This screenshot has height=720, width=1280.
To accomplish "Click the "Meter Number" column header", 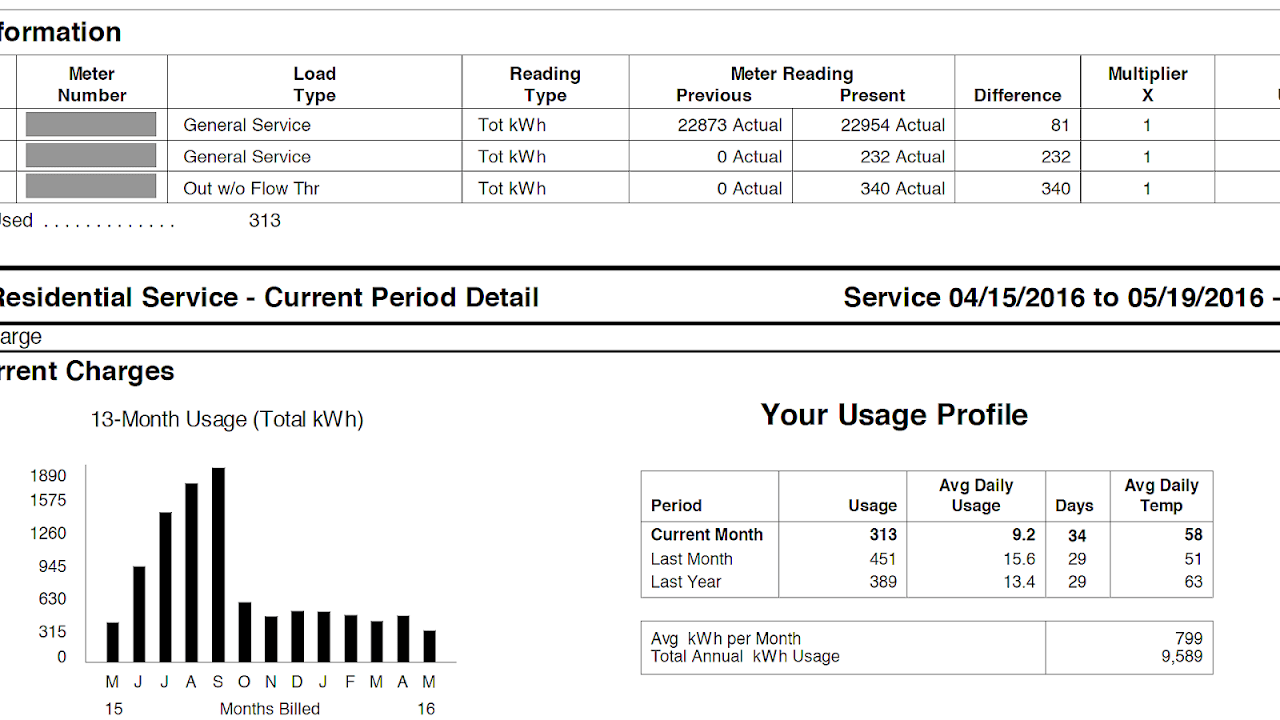I will pos(92,85).
